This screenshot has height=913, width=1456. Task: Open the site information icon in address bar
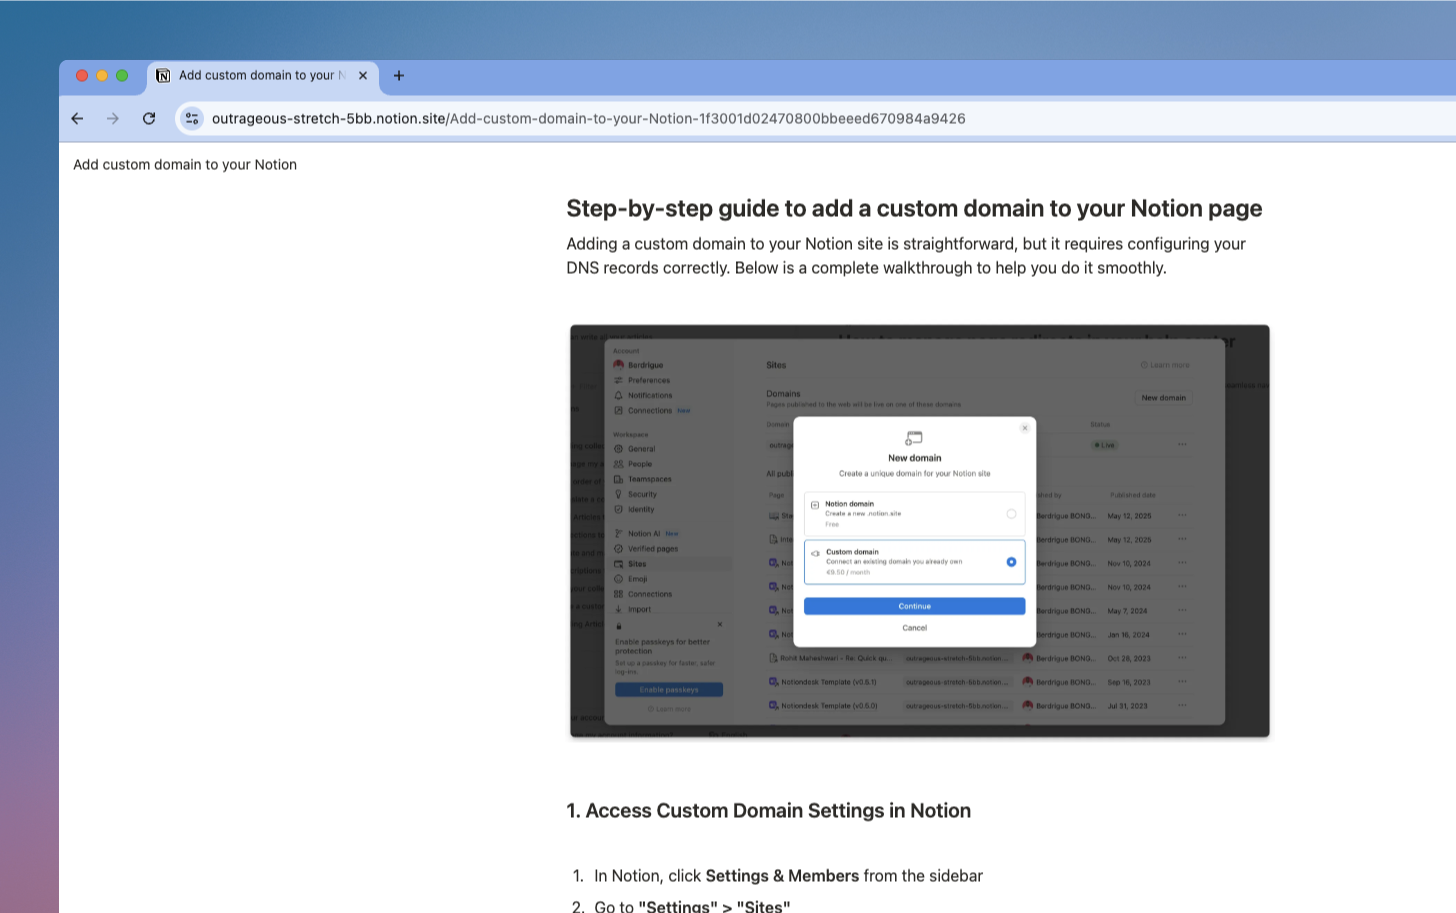tap(192, 118)
